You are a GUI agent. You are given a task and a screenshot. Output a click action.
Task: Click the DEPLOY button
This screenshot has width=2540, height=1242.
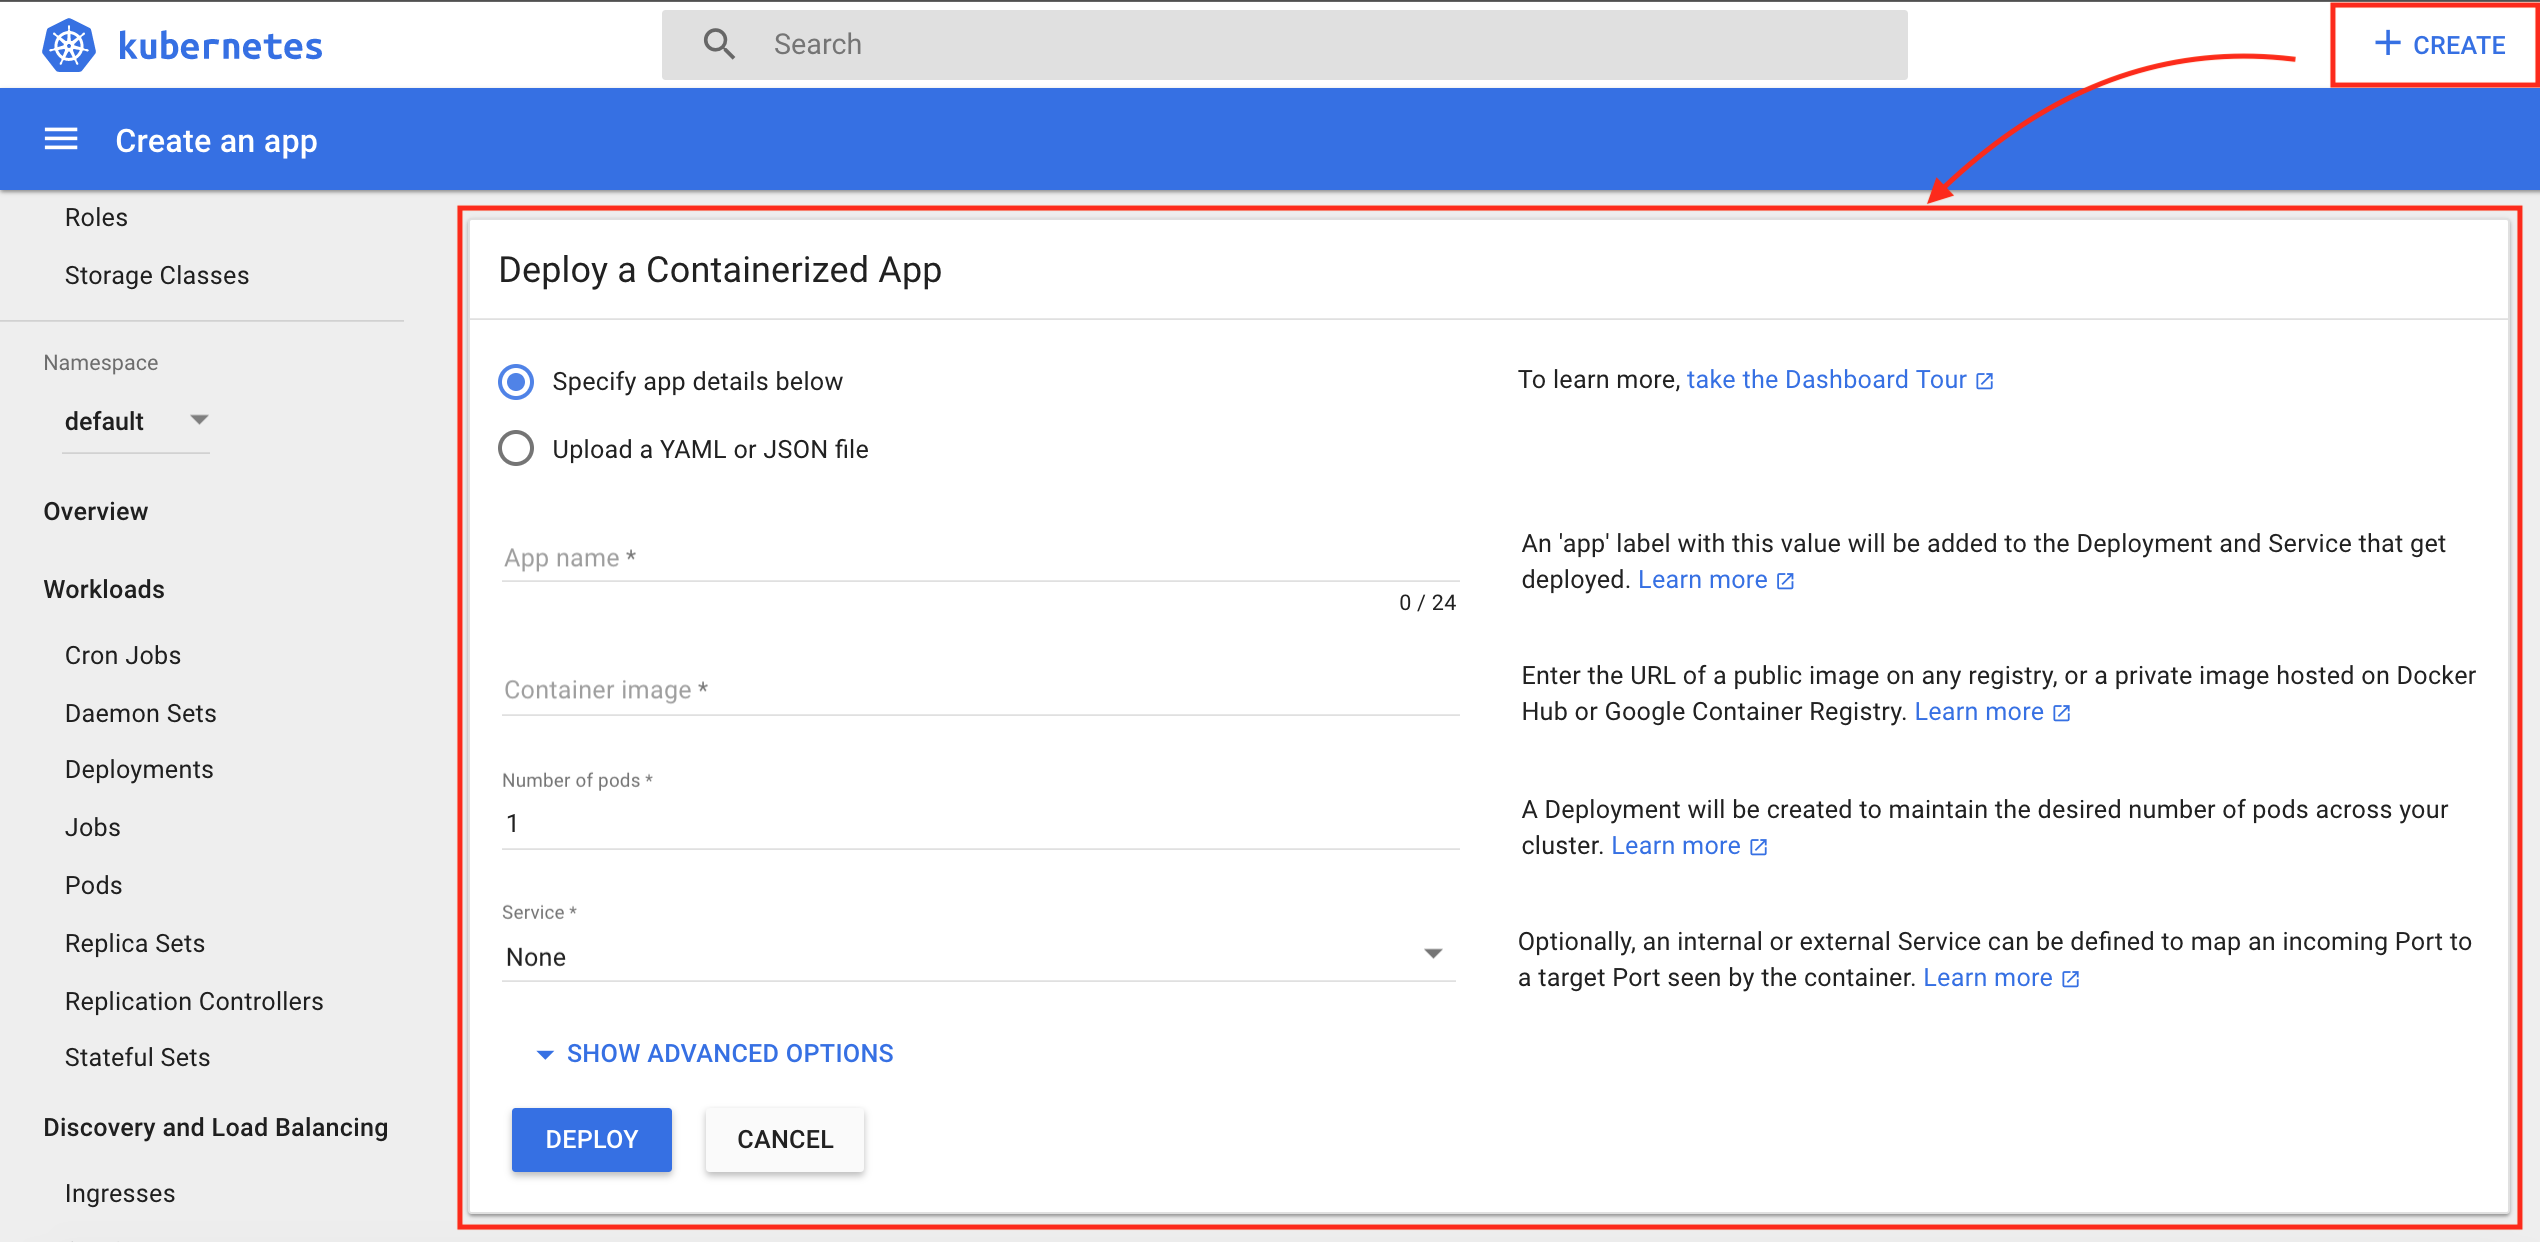click(591, 1139)
